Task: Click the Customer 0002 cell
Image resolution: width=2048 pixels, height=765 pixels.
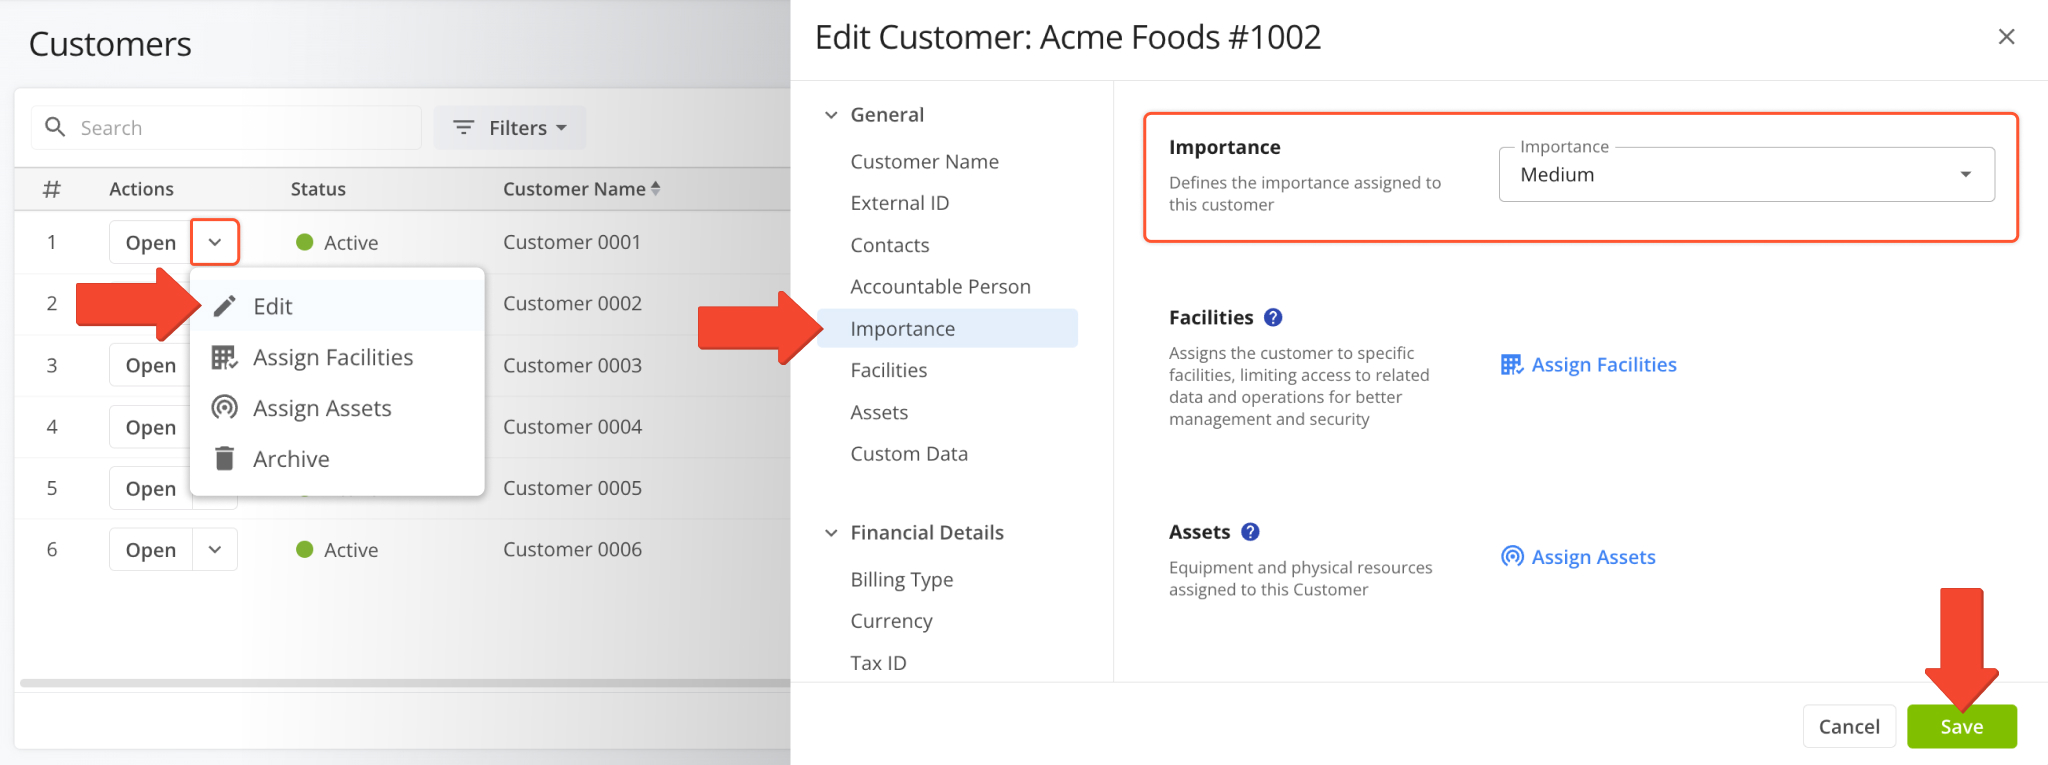Action: pyautogui.click(x=572, y=303)
